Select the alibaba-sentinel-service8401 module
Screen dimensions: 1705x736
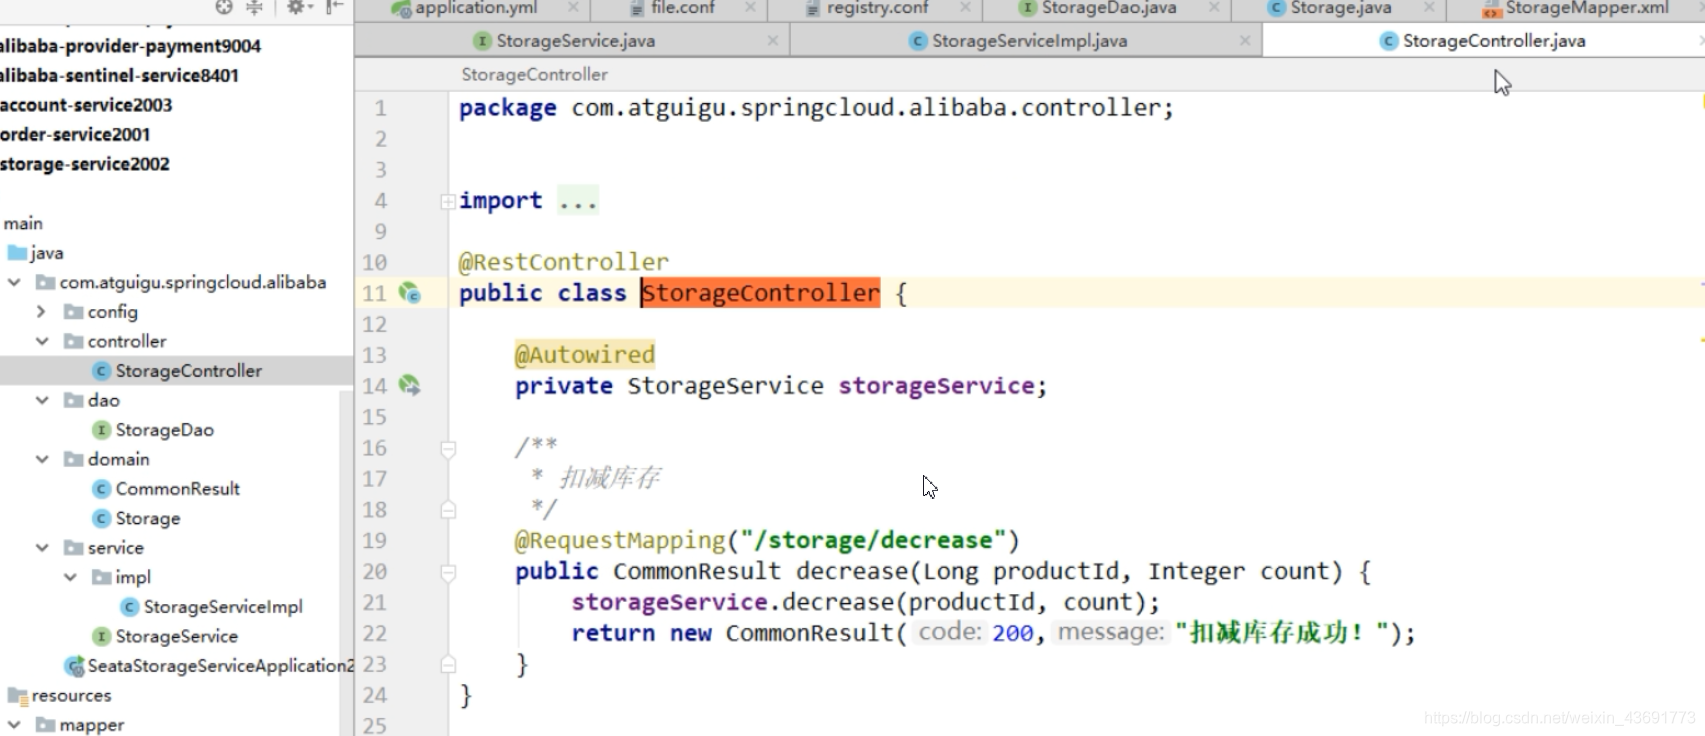[x=119, y=76]
